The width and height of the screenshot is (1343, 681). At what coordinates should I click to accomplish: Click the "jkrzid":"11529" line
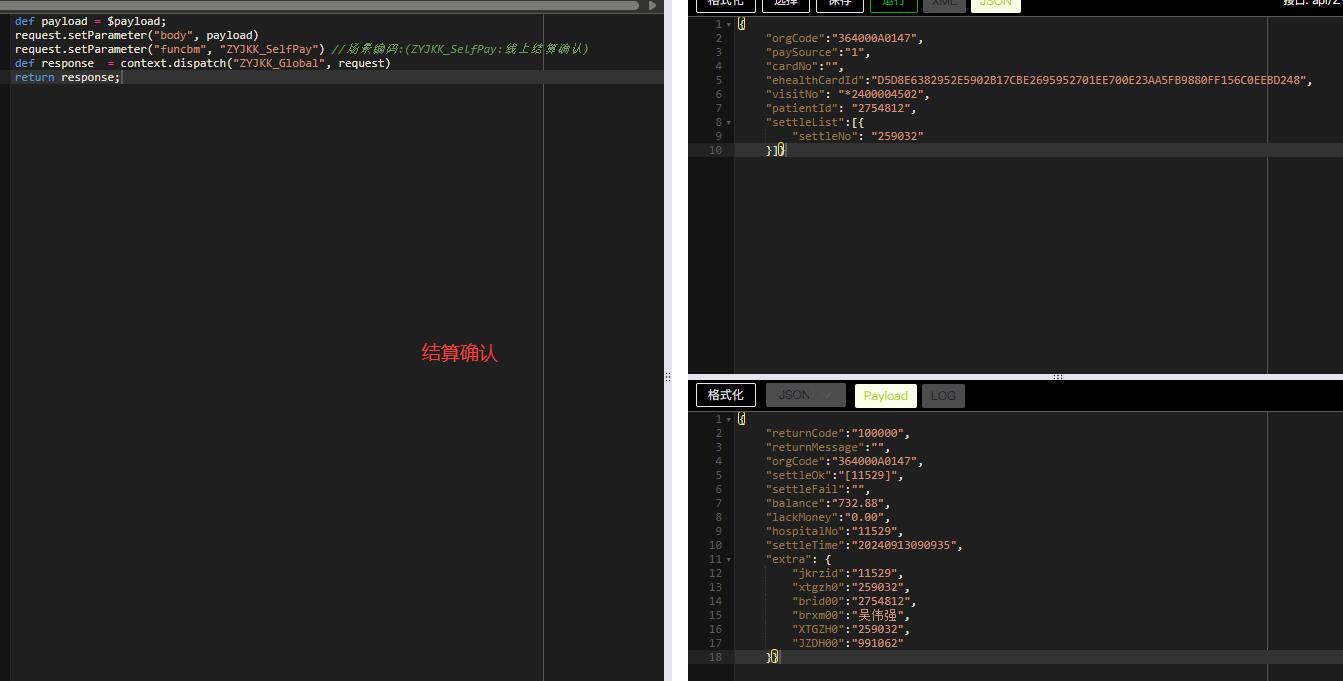[x=848, y=574]
